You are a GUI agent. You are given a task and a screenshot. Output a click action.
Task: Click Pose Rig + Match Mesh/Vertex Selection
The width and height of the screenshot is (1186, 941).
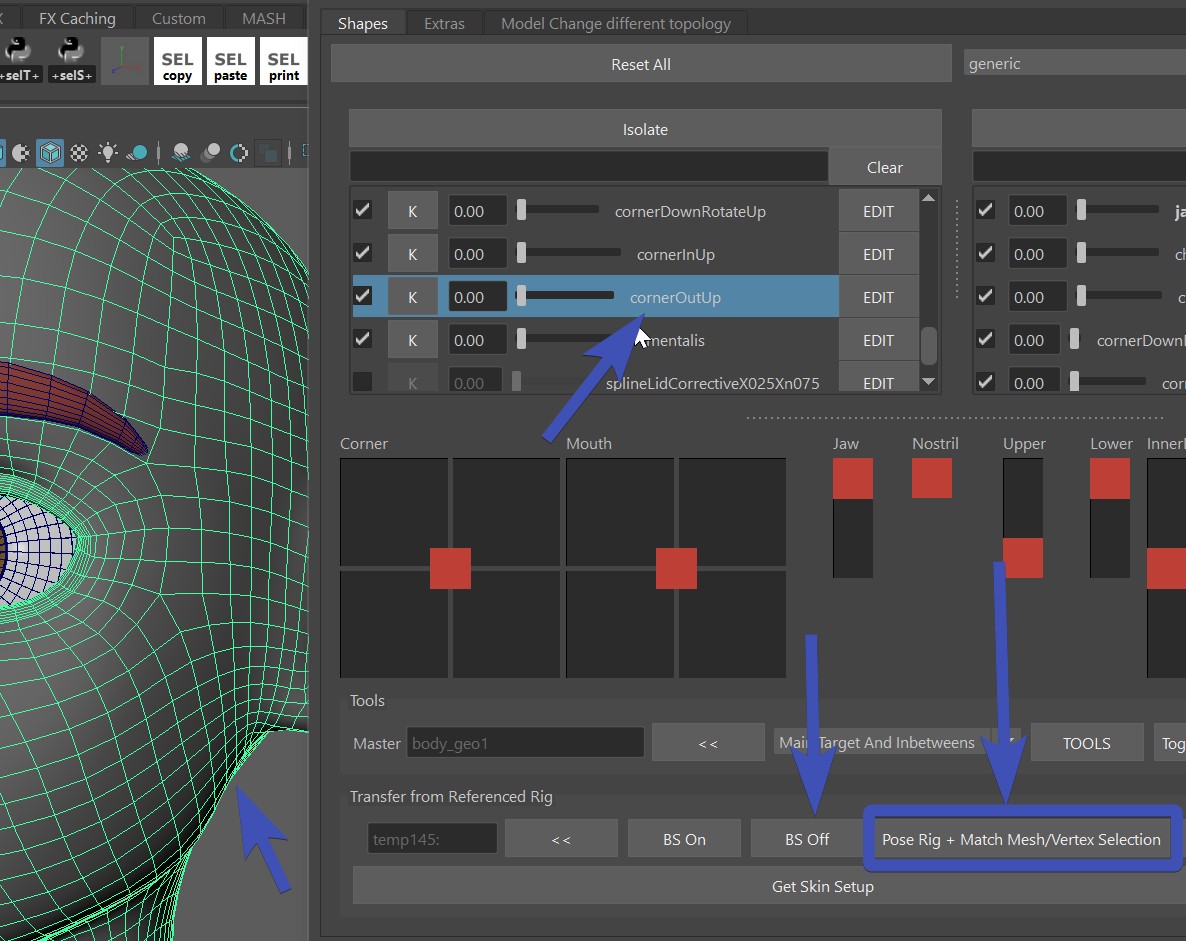(x=1021, y=840)
